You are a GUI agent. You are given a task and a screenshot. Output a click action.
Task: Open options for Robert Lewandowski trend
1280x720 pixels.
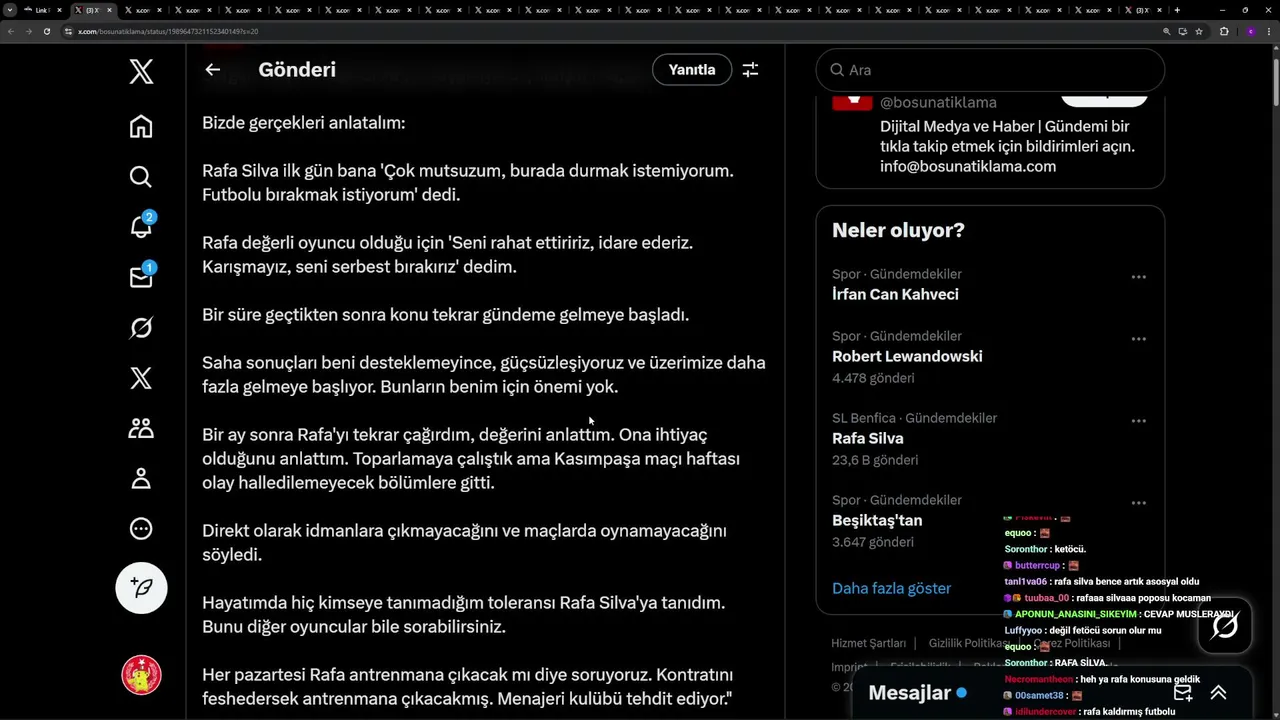click(x=1138, y=339)
